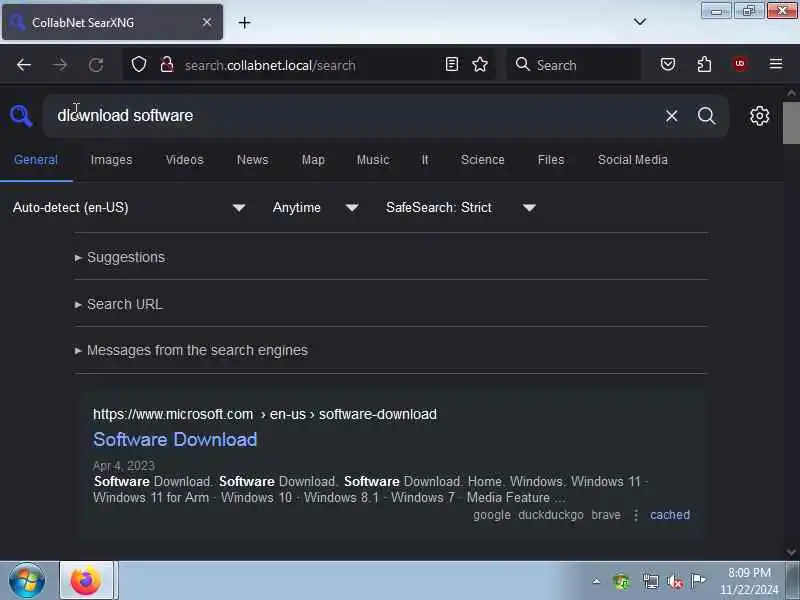Click the google engine label
The width and height of the screenshot is (800, 600).
coord(492,515)
